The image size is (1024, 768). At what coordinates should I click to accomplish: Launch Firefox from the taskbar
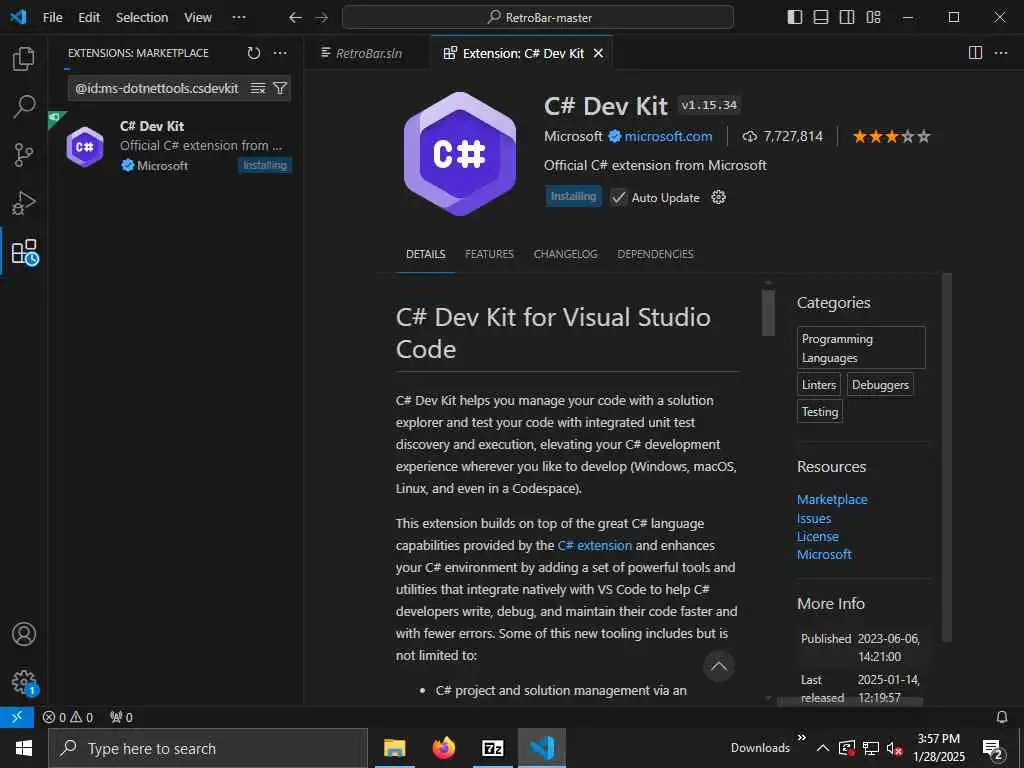[x=443, y=748]
